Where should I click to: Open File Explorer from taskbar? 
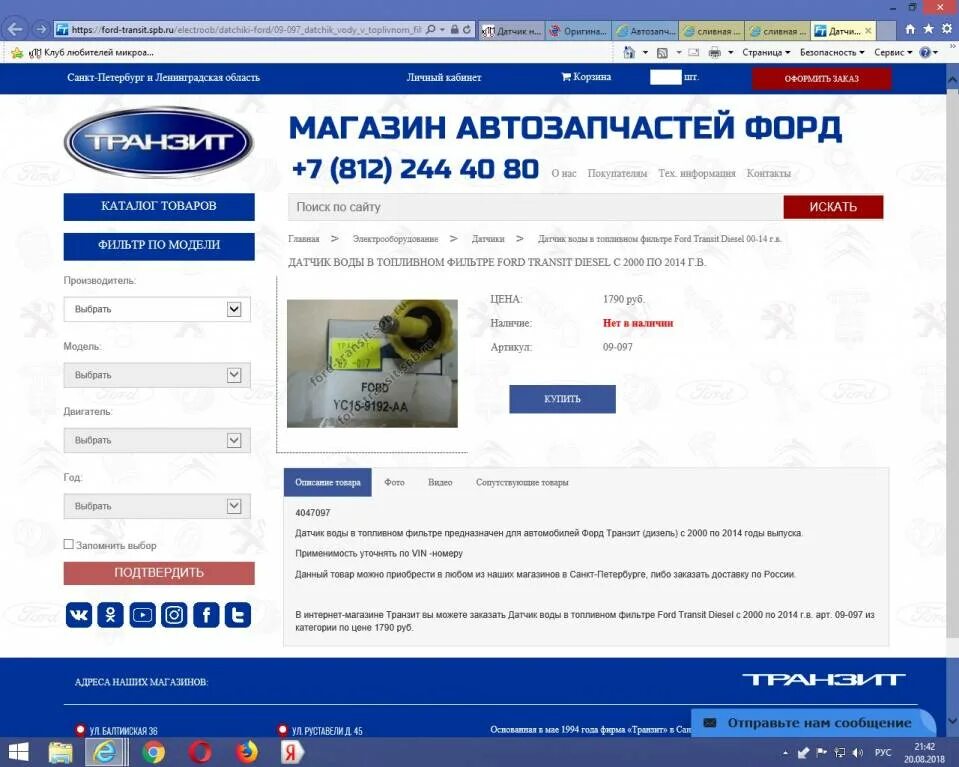coord(61,752)
